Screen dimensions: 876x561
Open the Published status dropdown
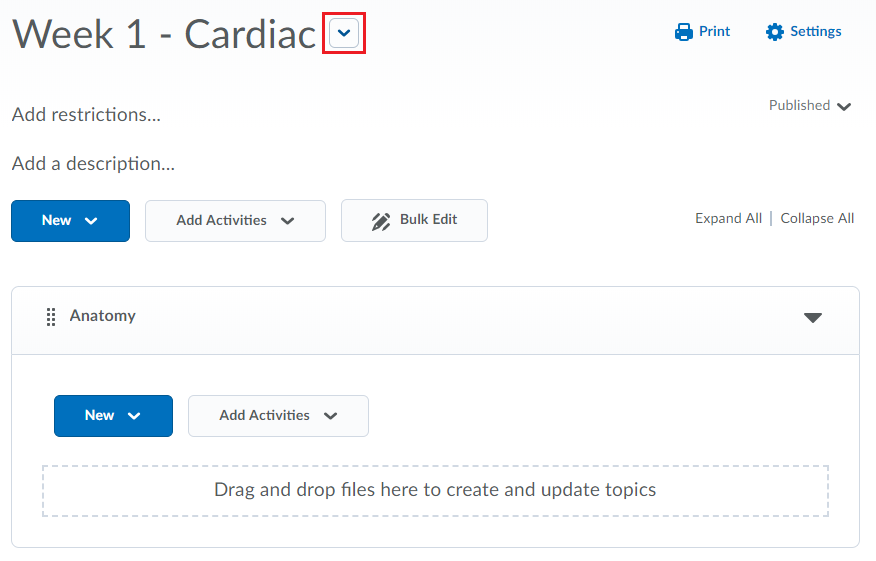point(810,106)
